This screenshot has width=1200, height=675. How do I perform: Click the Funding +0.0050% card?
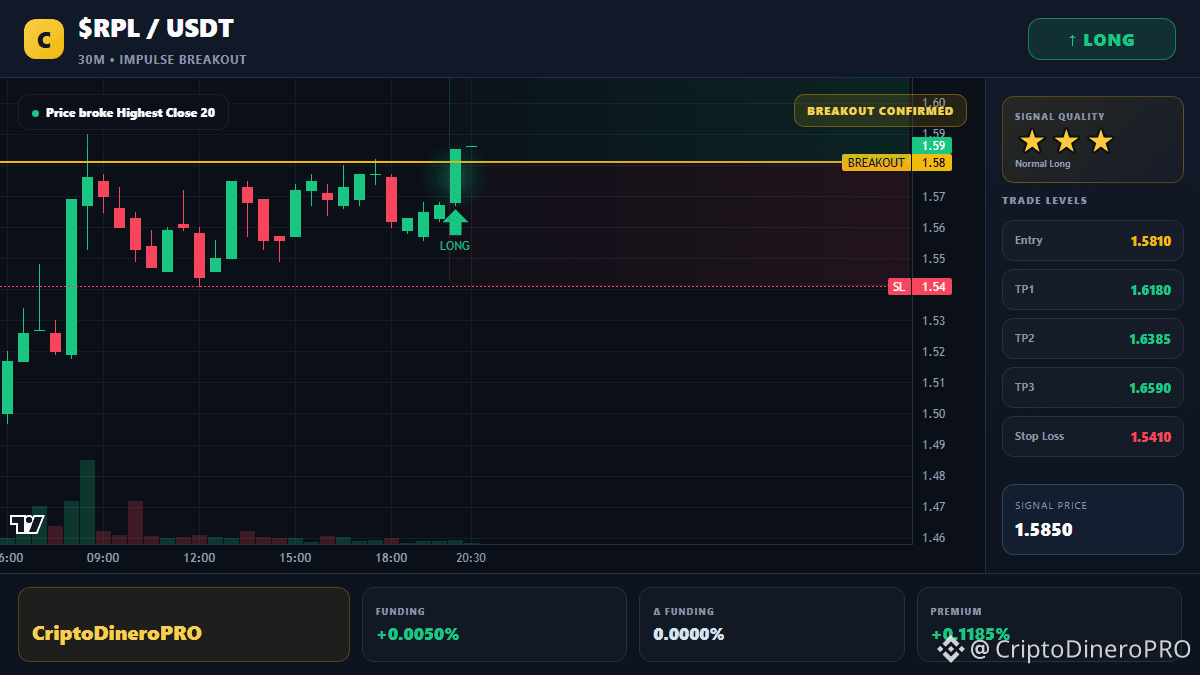(x=494, y=624)
